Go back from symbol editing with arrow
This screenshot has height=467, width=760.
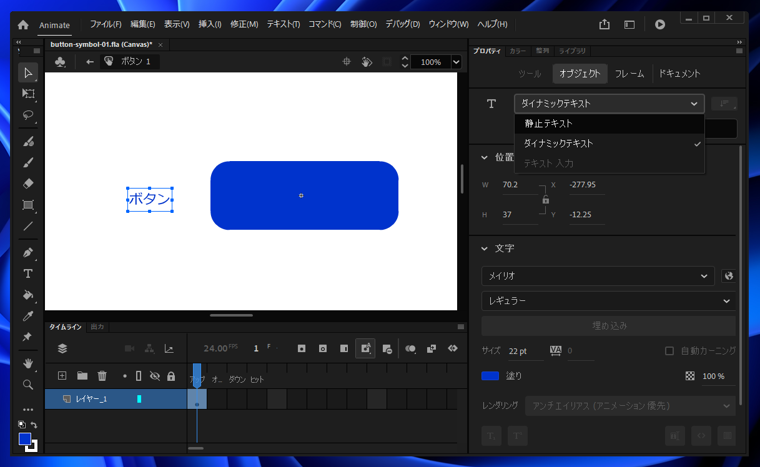(89, 62)
